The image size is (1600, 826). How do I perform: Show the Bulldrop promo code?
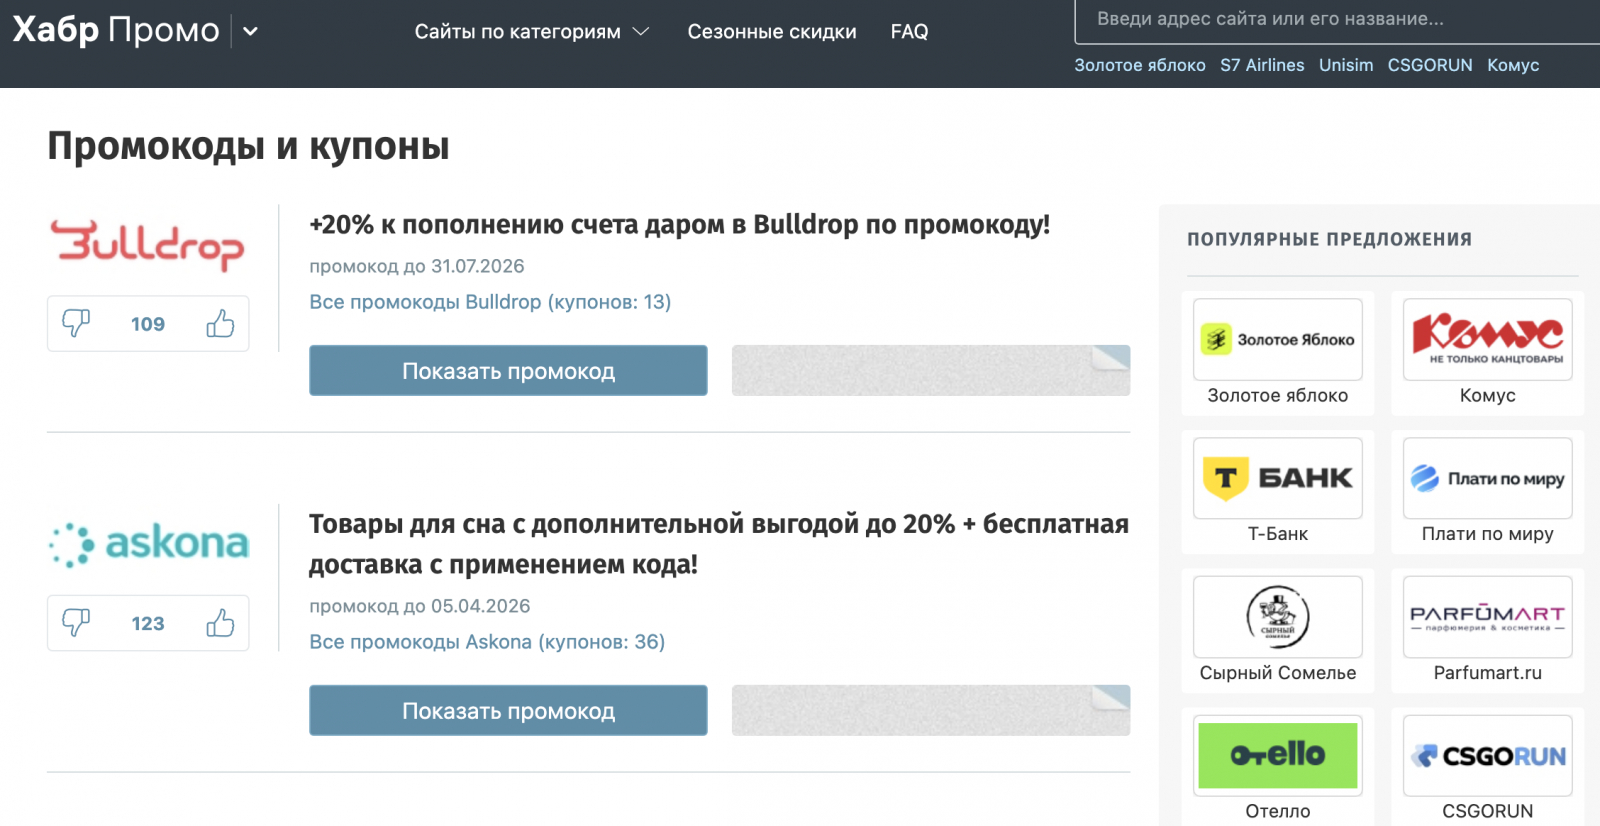(508, 371)
